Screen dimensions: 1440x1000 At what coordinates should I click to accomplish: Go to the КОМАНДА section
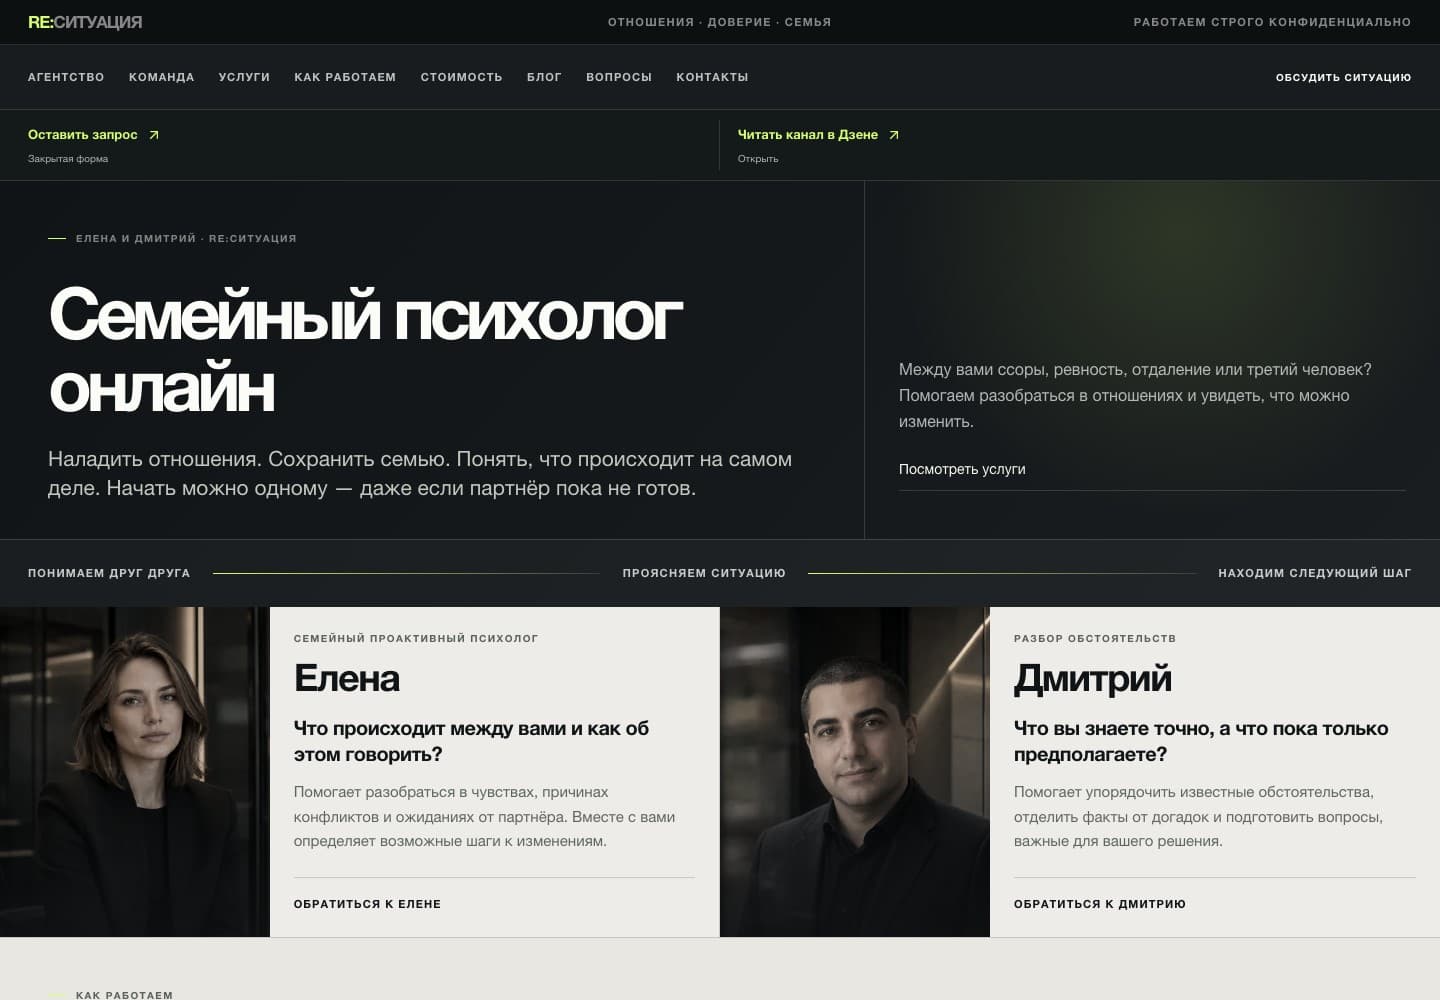(x=162, y=77)
